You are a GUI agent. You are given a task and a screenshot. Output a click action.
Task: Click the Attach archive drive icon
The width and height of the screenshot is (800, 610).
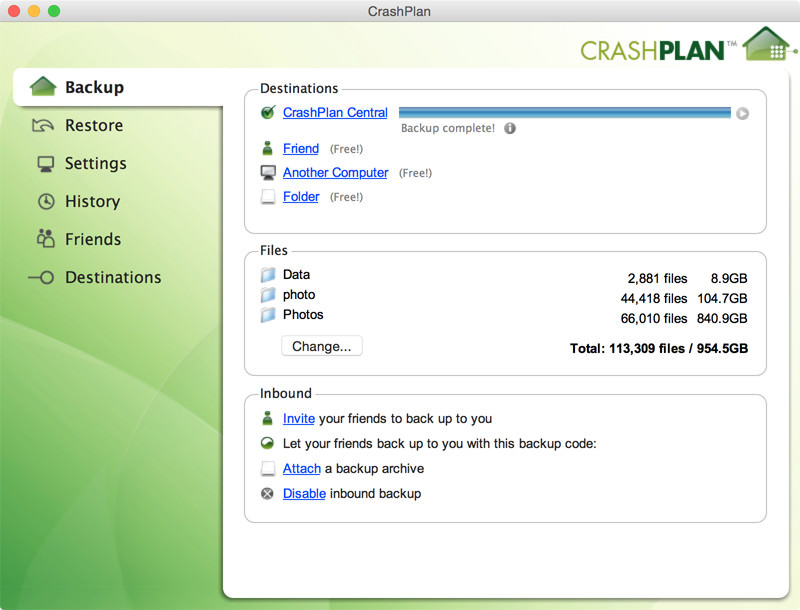click(x=268, y=468)
